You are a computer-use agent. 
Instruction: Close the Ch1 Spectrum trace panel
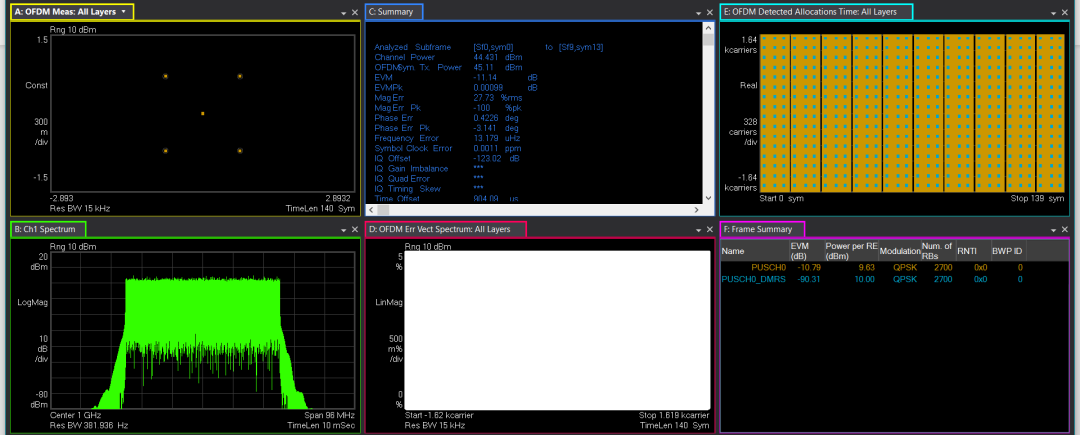click(x=354, y=231)
